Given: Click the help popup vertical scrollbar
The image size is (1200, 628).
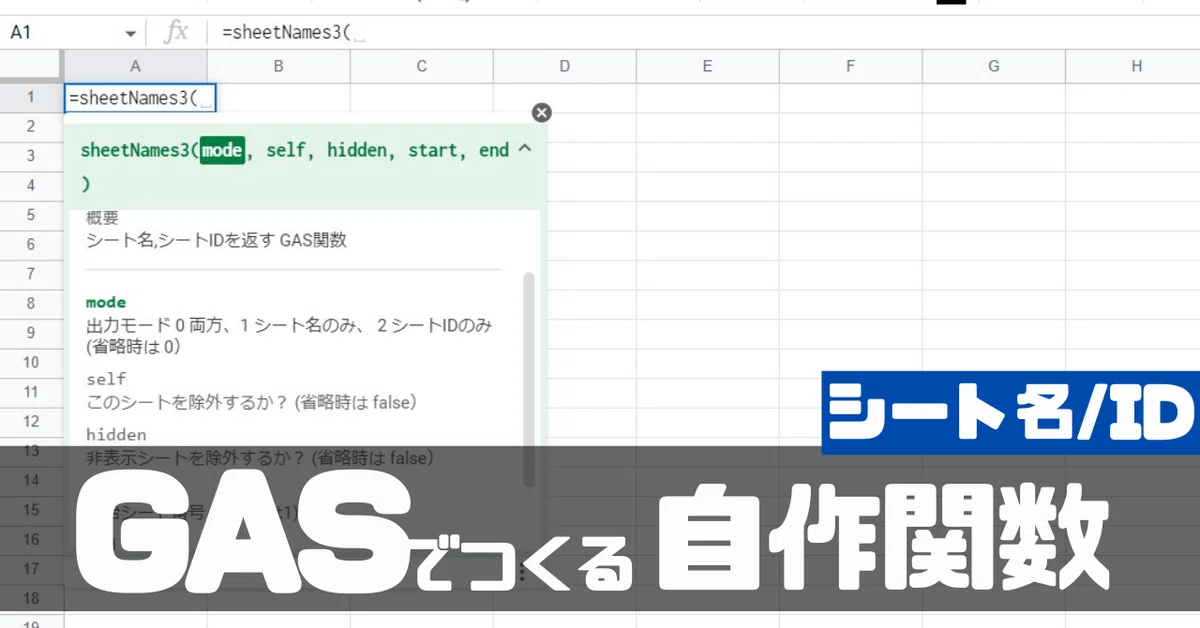Looking at the screenshot, I should (529, 378).
